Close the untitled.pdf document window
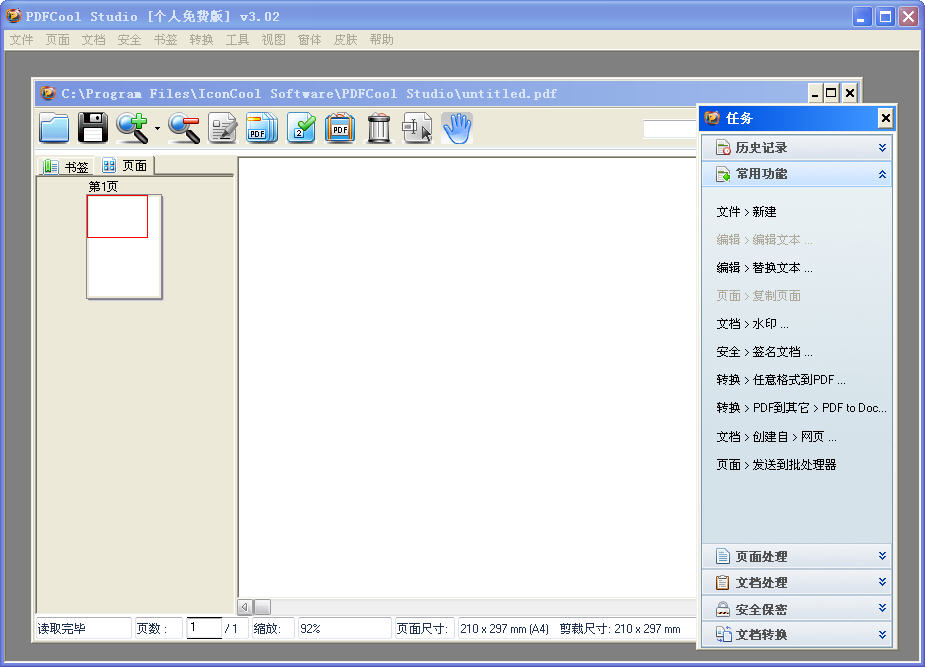The image size is (925, 667). (x=849, y=93)
